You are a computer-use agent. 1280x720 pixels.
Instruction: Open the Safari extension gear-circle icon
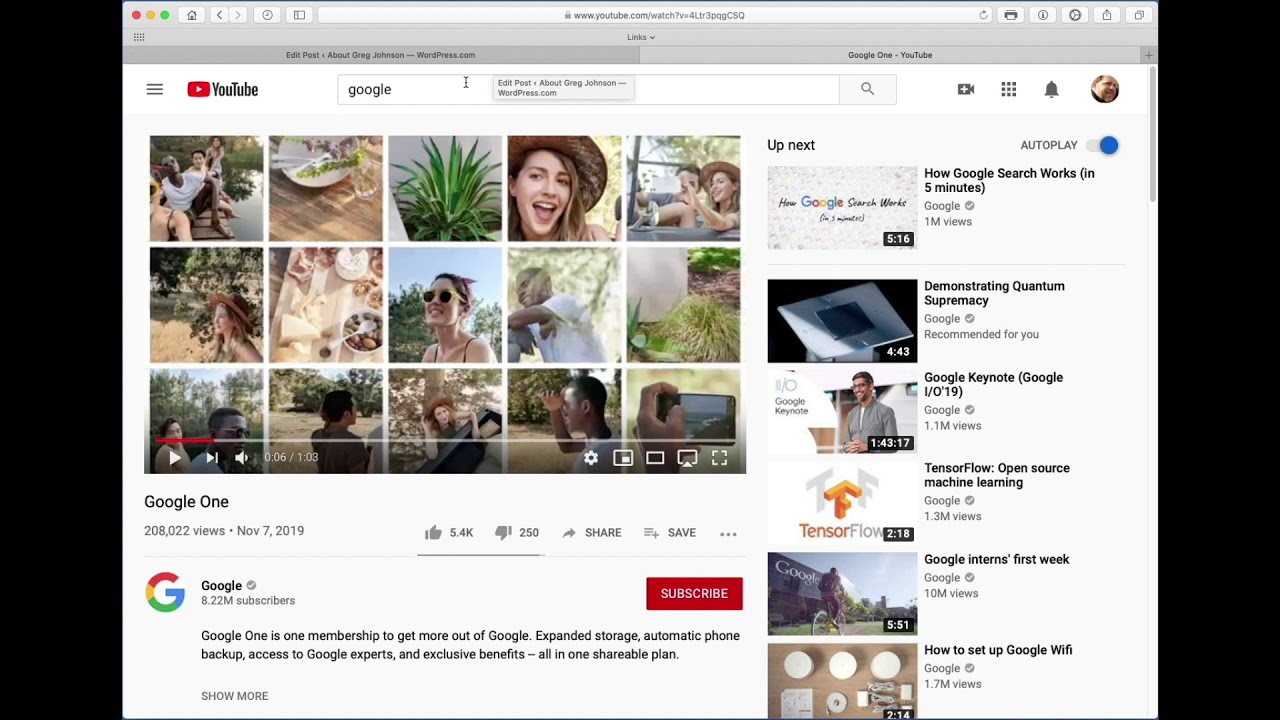click(1075, 15)
